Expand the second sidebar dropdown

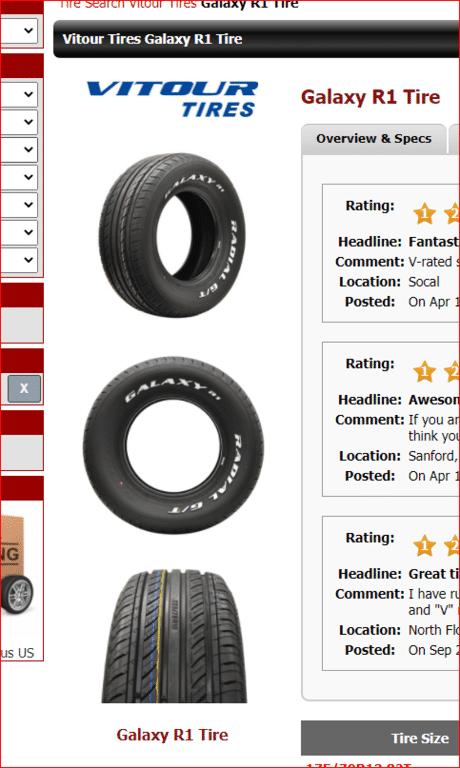tap(19, 95)
